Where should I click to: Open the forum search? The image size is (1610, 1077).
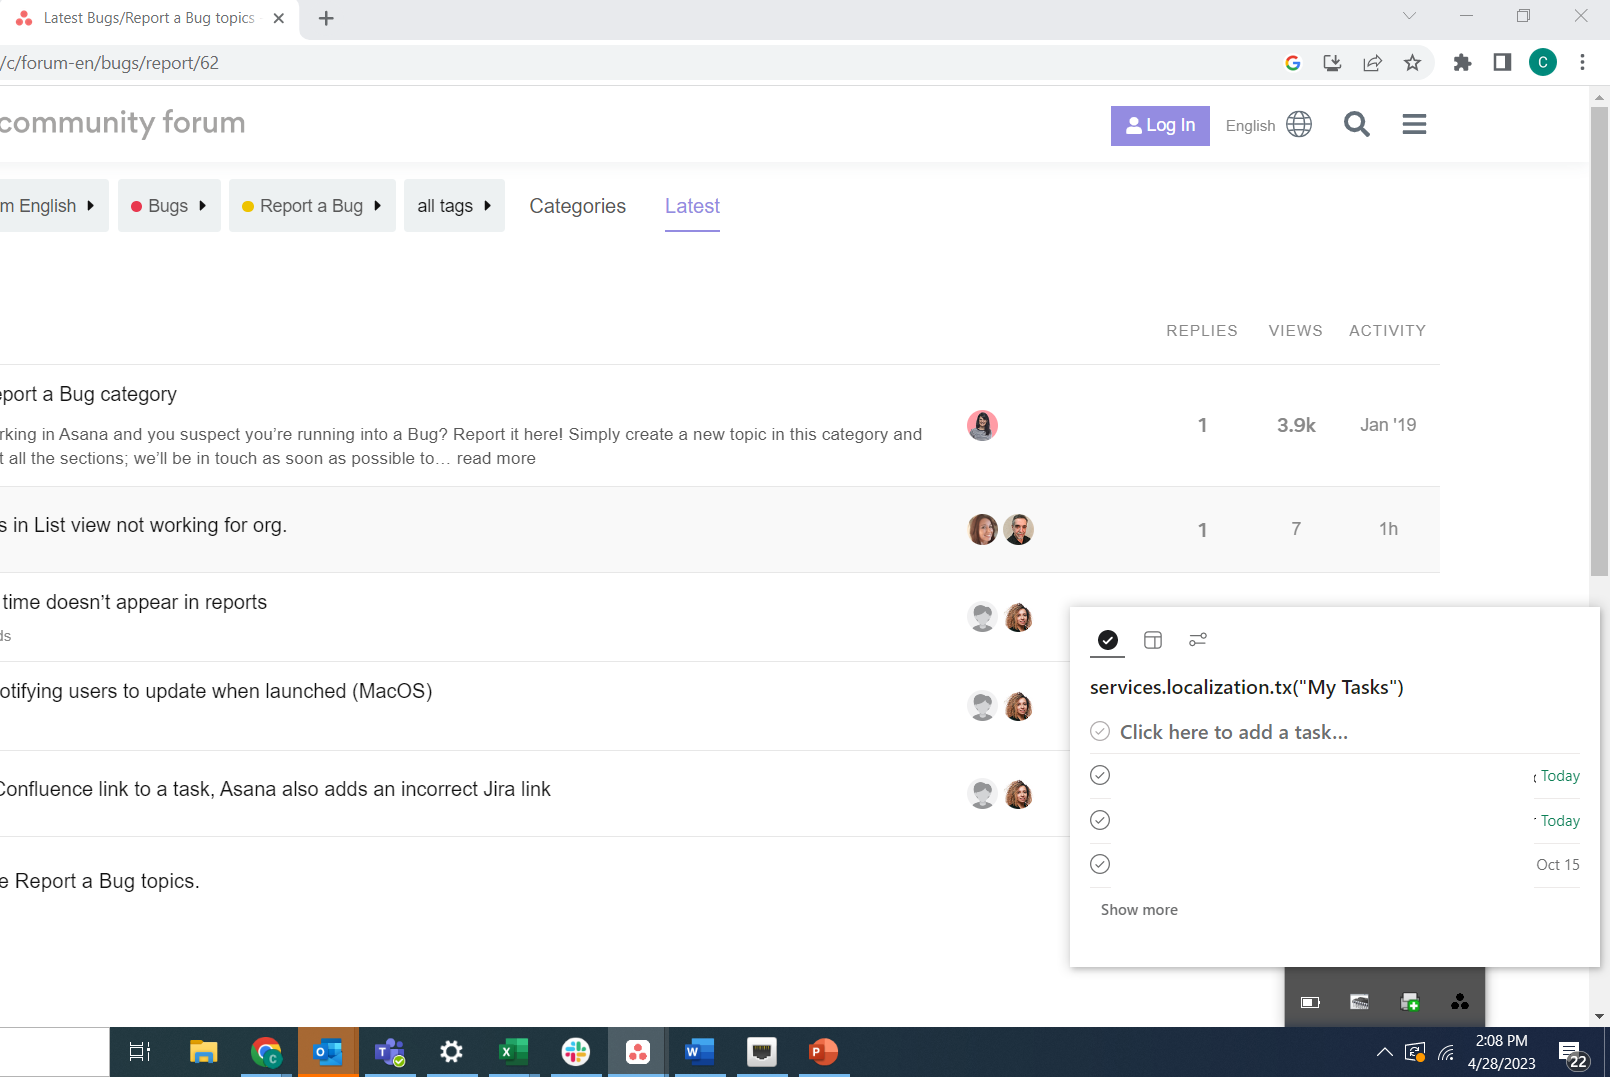[1356, 124]
